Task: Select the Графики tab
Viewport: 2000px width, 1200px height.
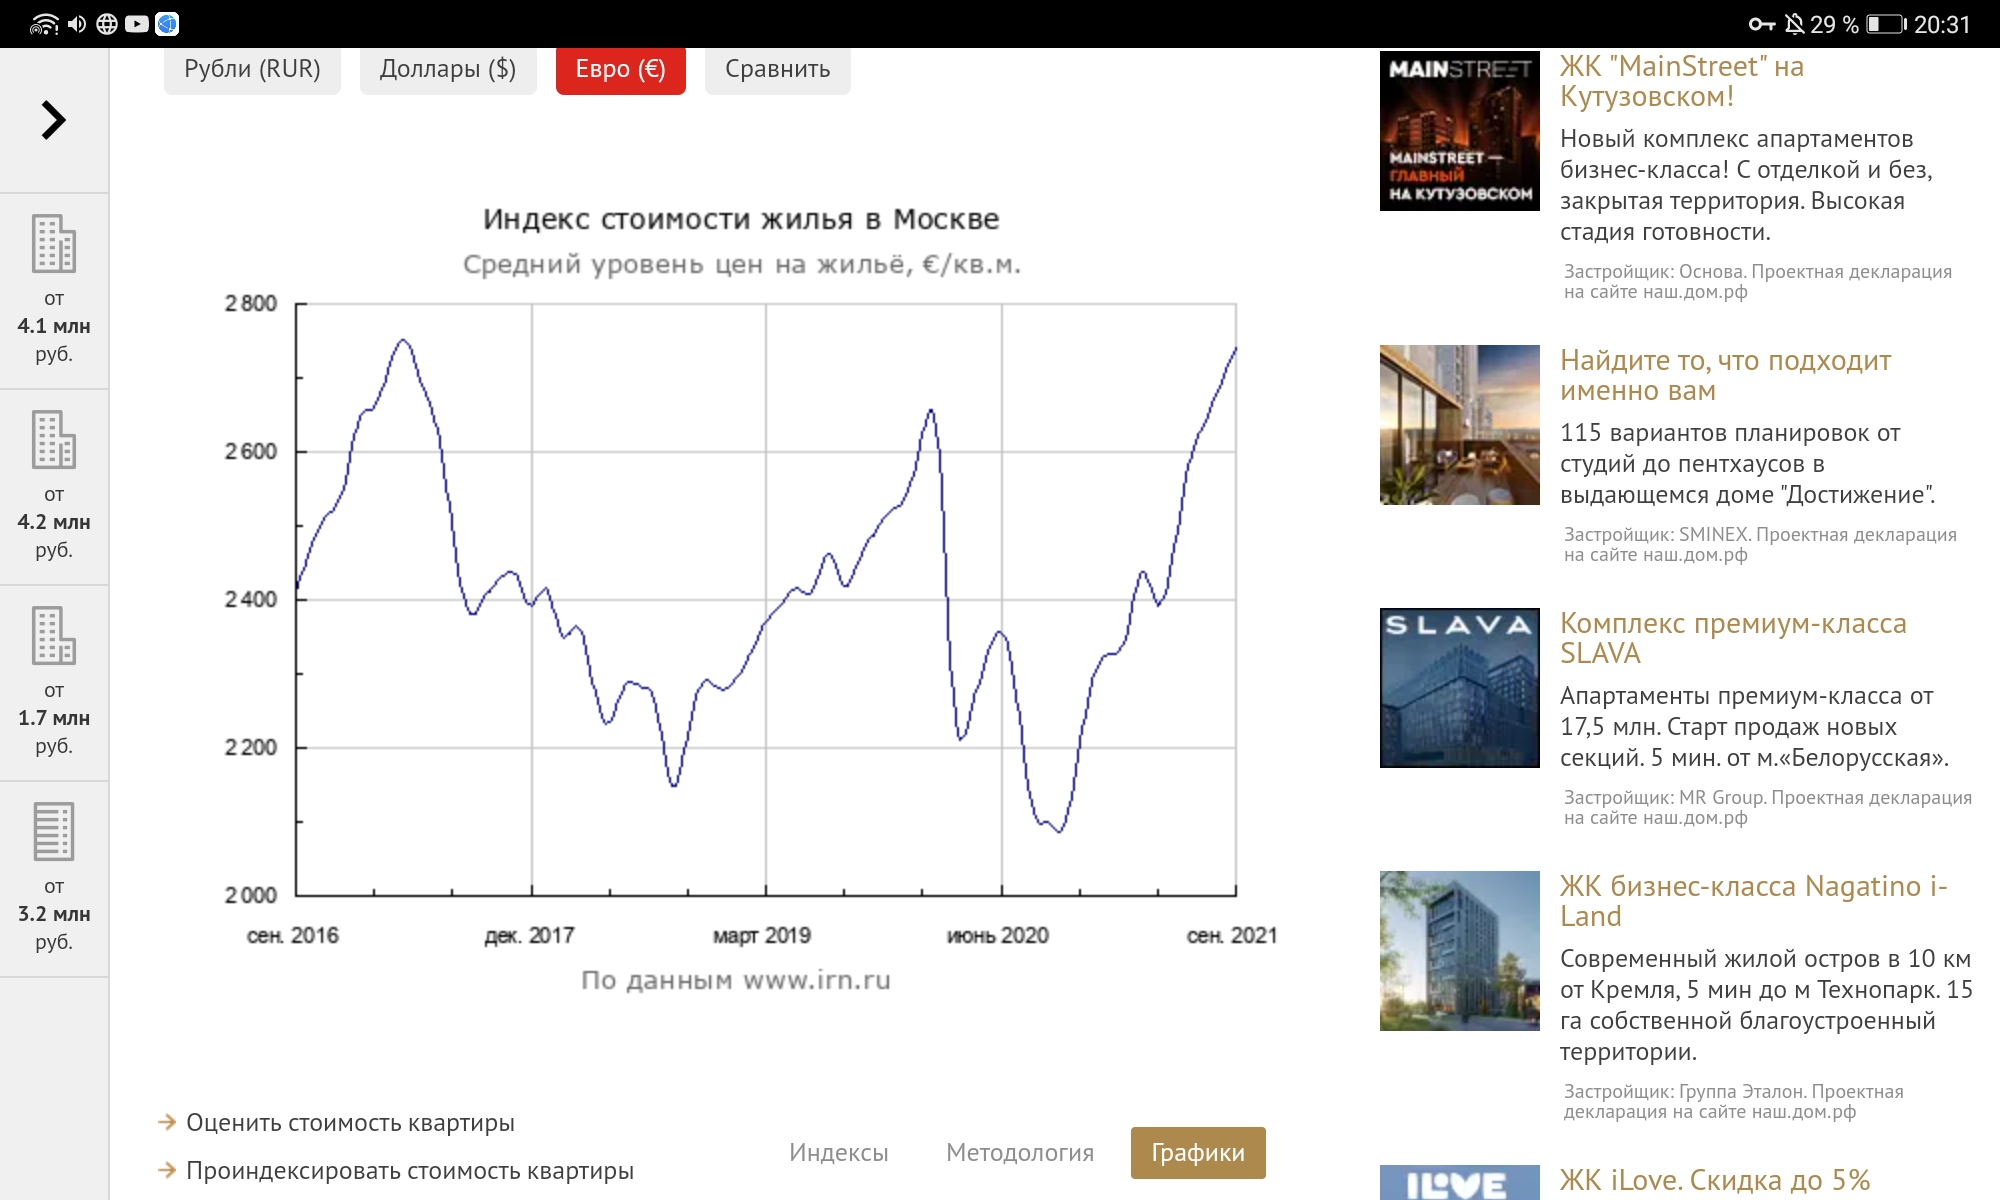Action: click(1198, 1153)
